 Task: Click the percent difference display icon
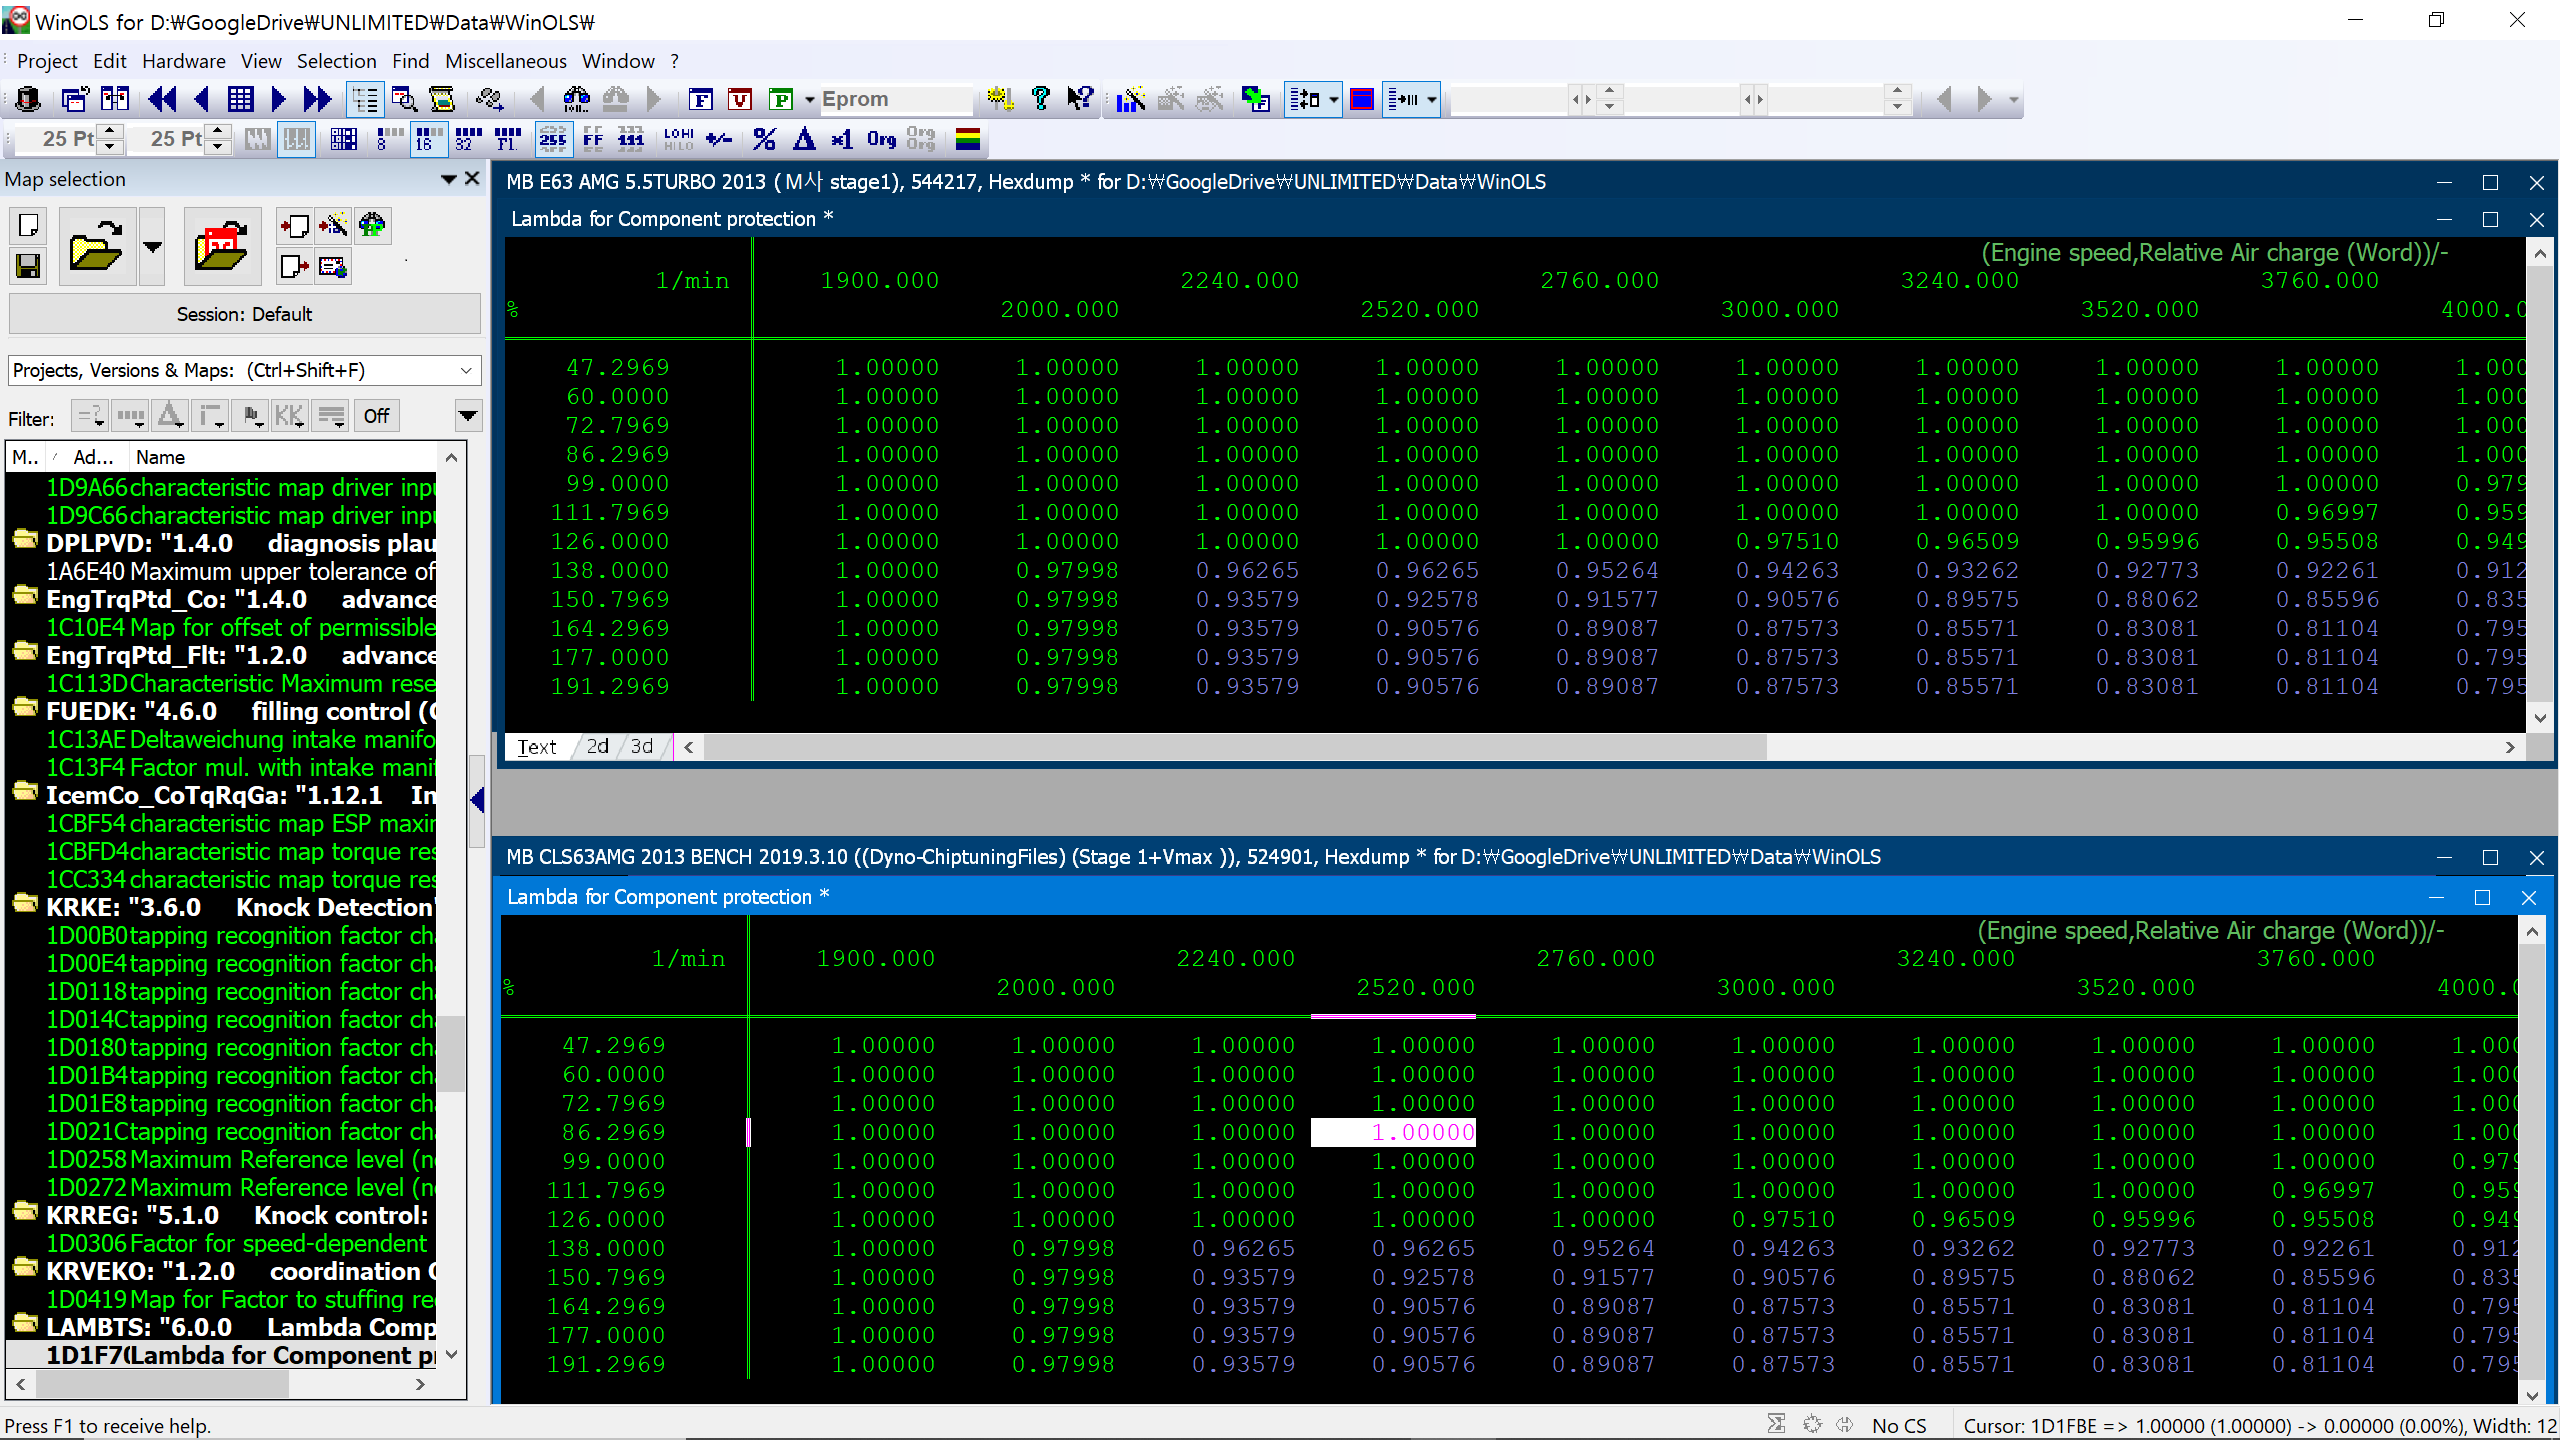(764, 139)
